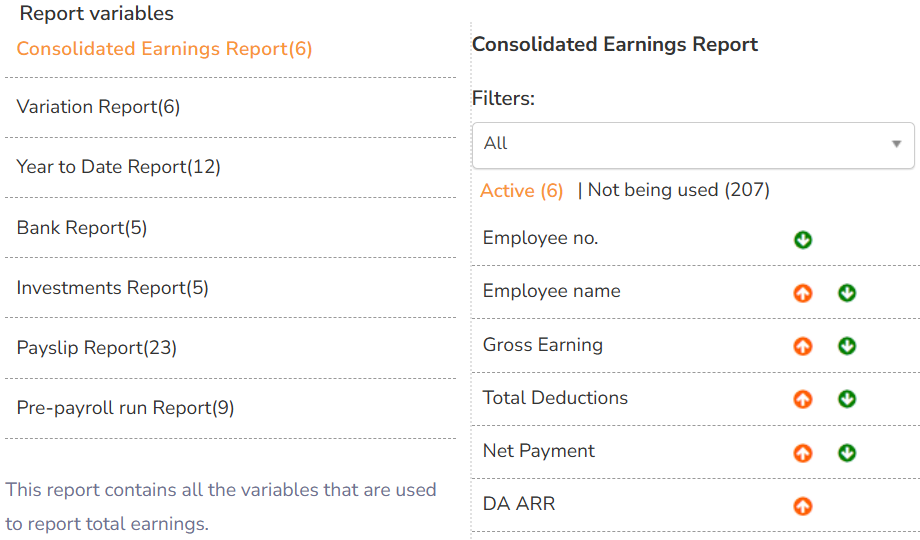Screen dimensions: 920x540
Task: Move DA ARR up with orange arrow
Action: click(x=802, y=506)
